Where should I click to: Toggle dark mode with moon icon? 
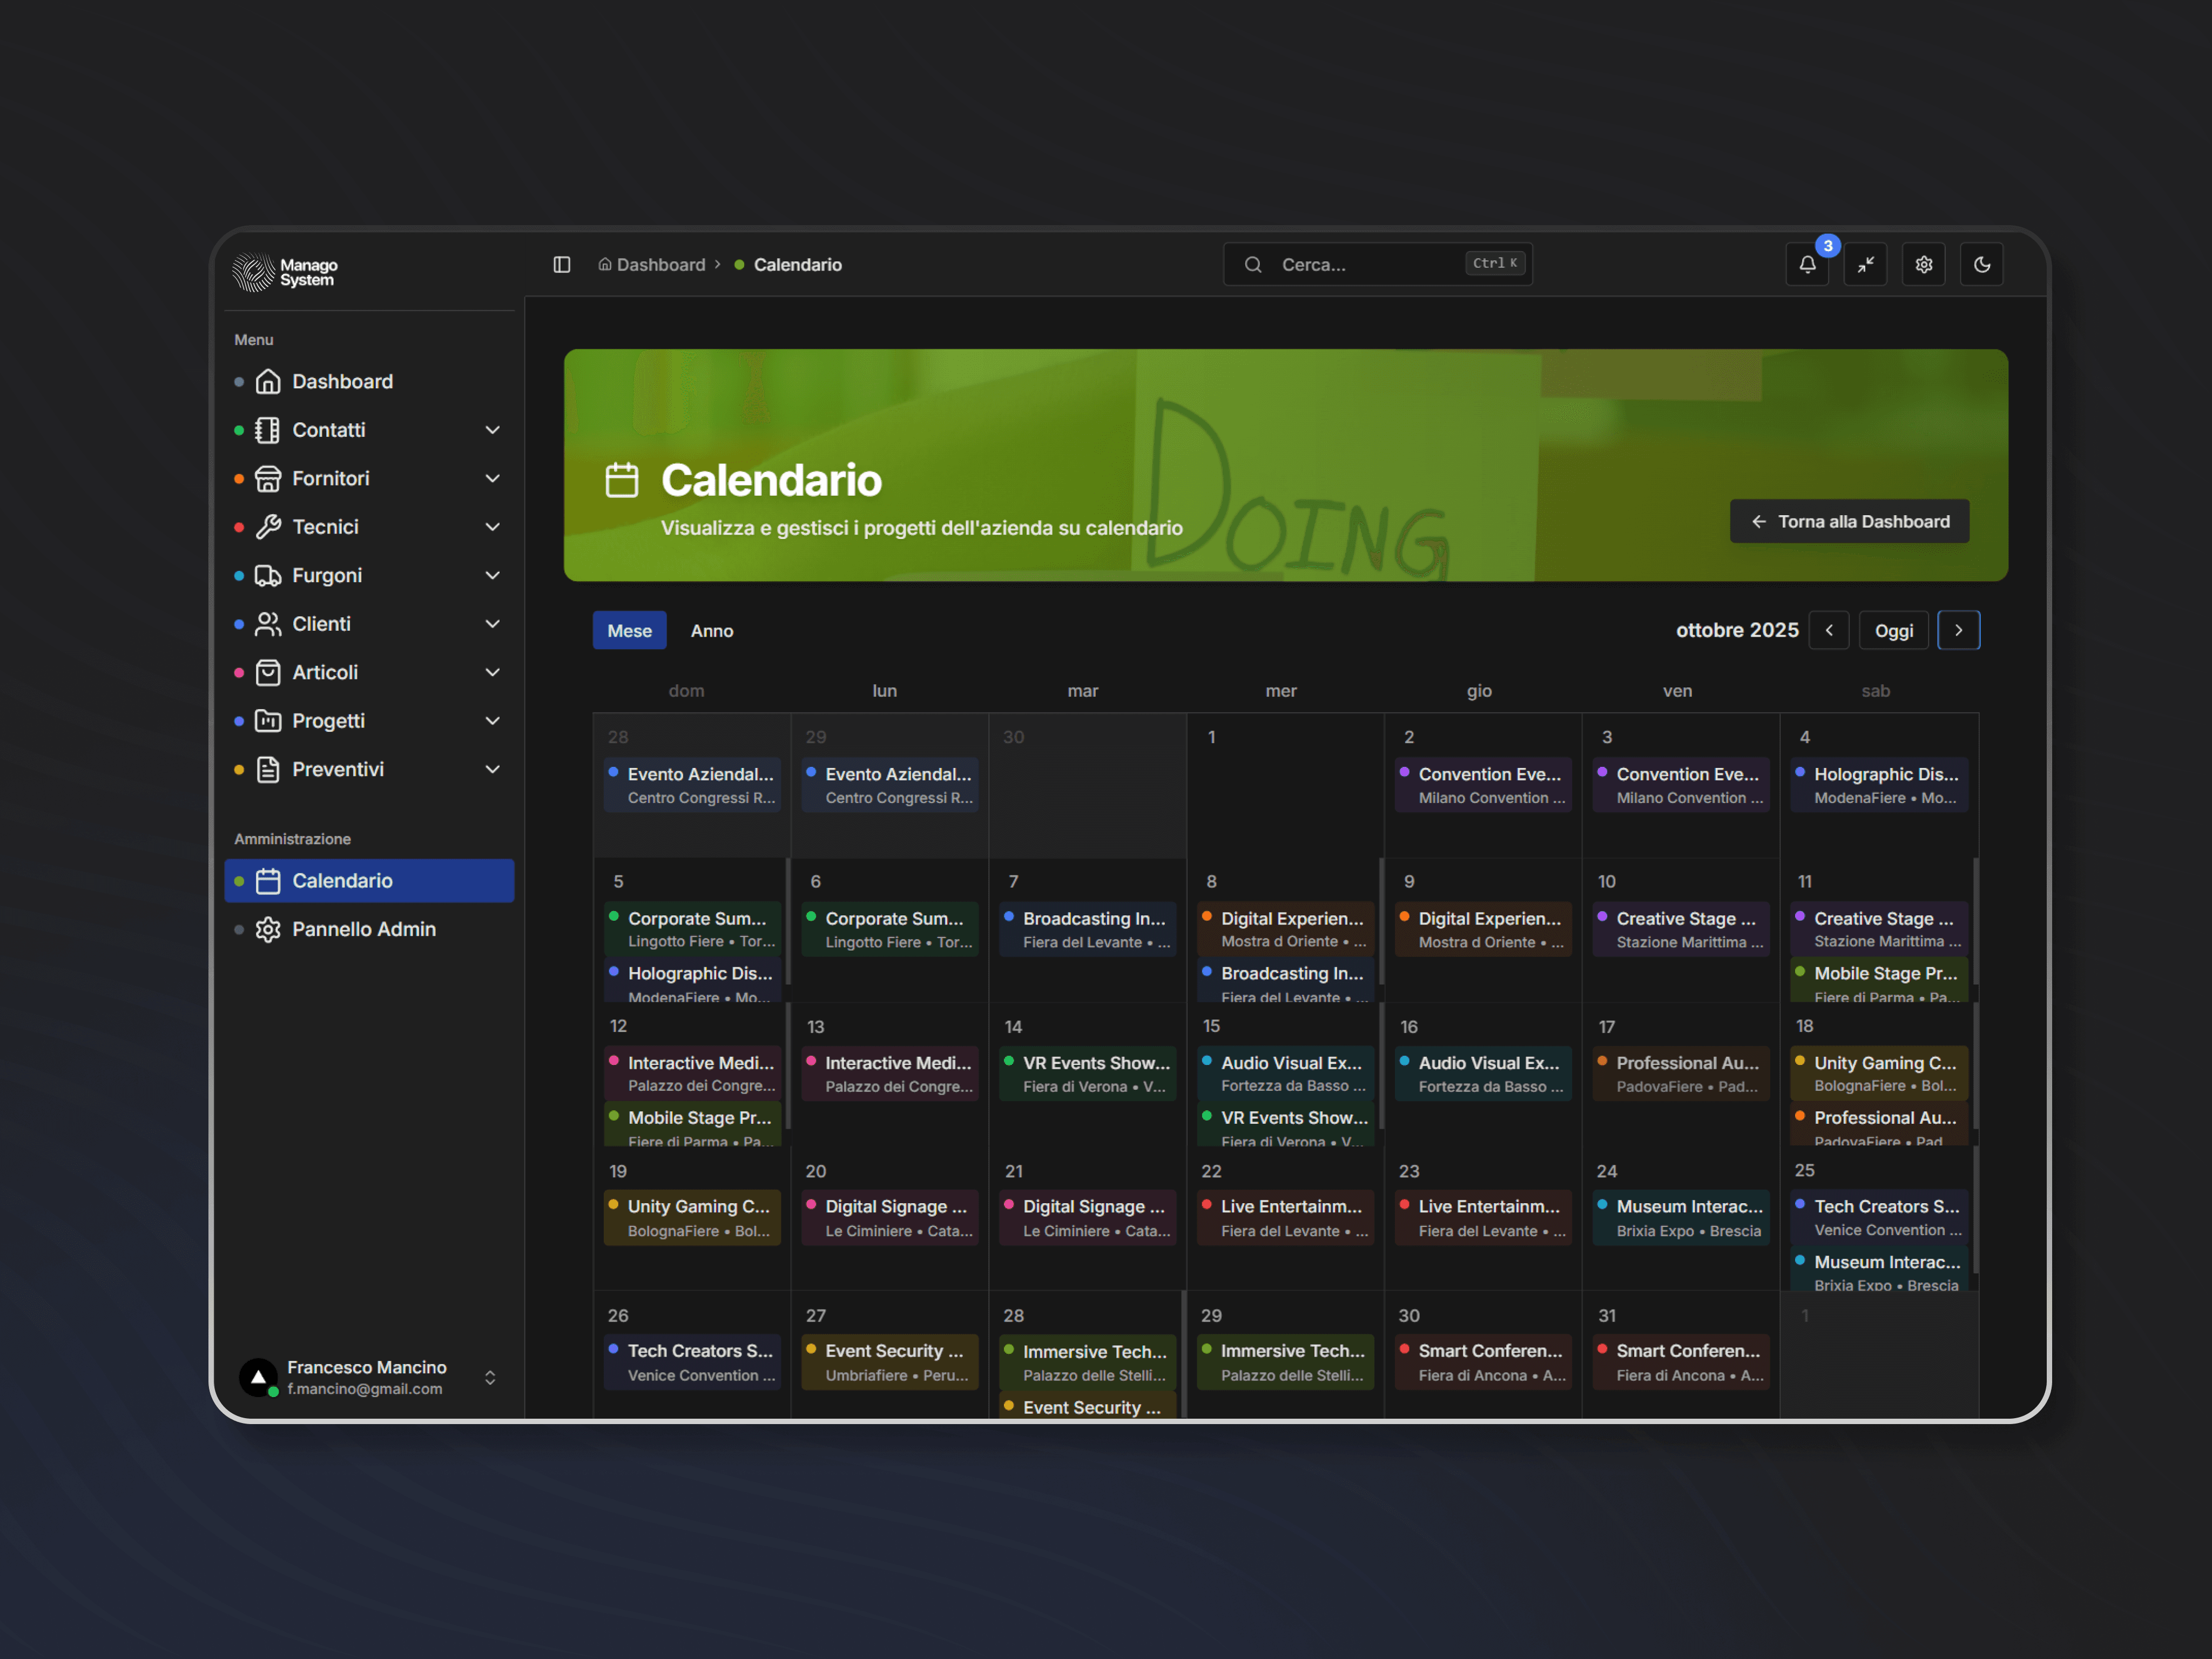click(x=1981, y=265)
